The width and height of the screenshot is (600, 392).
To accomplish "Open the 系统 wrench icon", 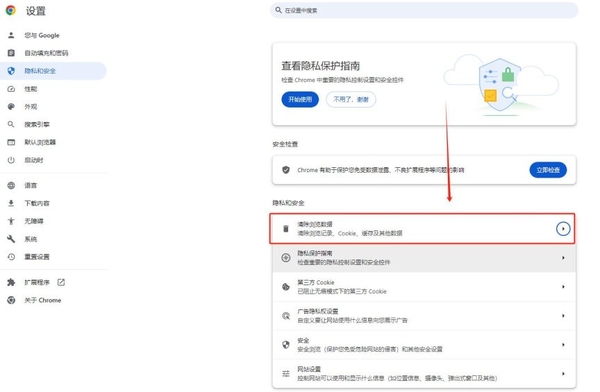I will coord(11,239).
